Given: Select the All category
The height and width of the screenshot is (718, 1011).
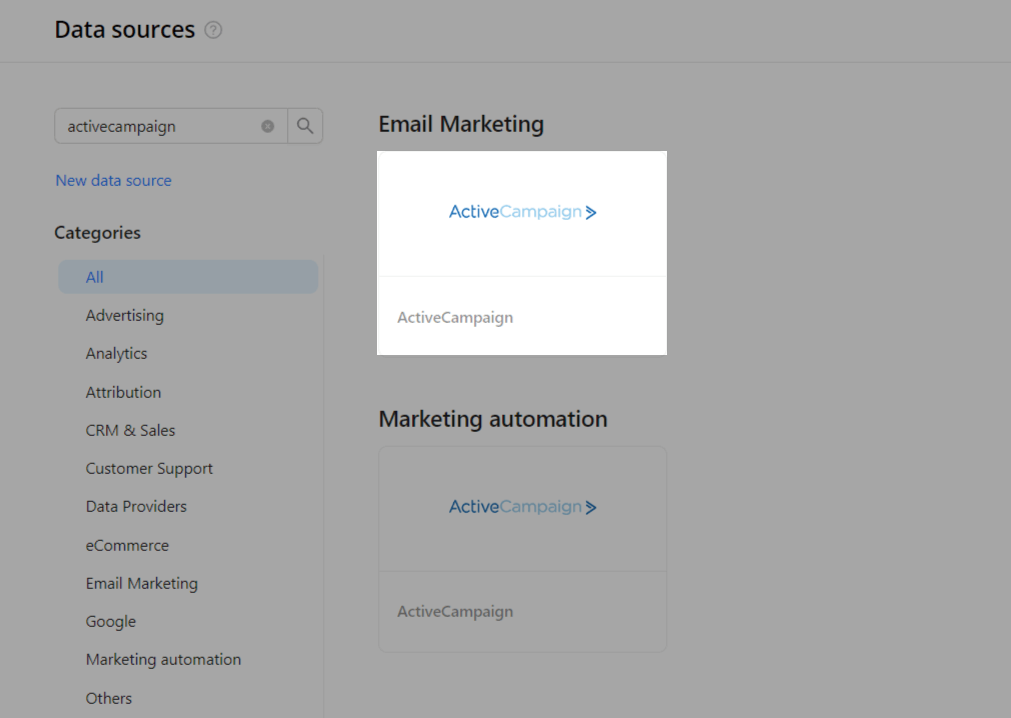Looking at the screenshot, I should 93,277.
